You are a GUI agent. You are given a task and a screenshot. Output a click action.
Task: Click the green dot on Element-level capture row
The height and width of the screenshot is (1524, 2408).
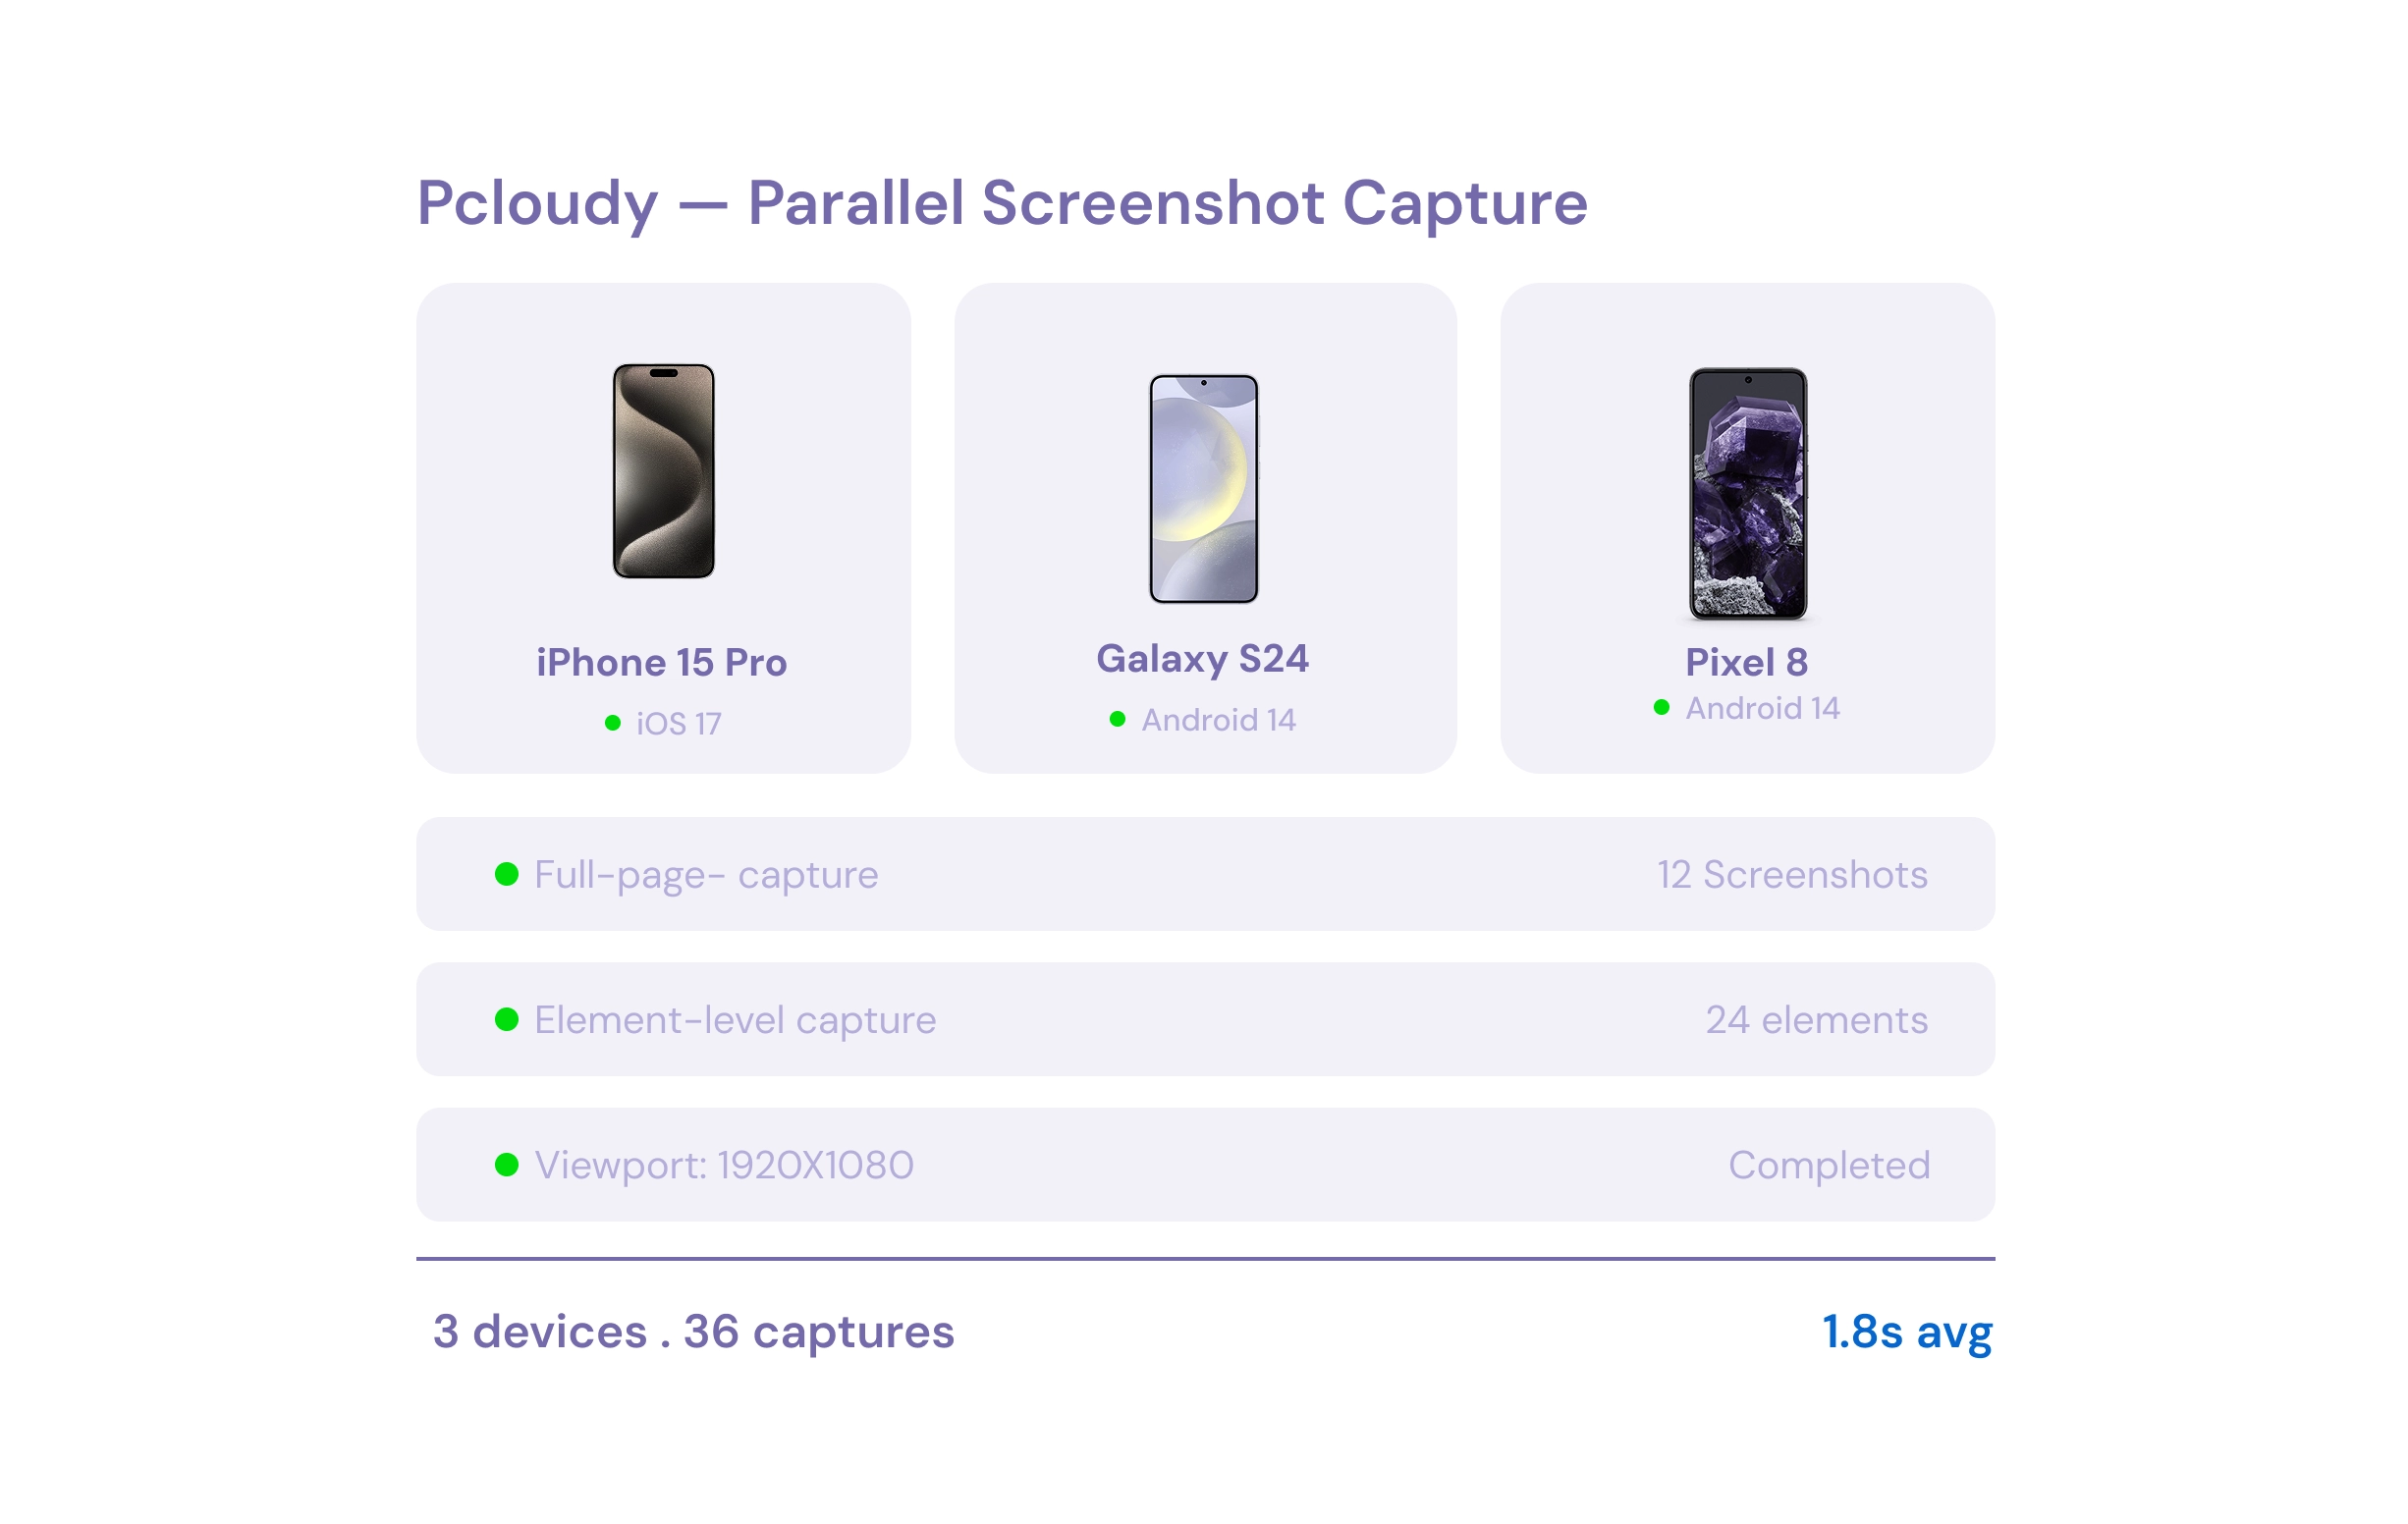507,1020
